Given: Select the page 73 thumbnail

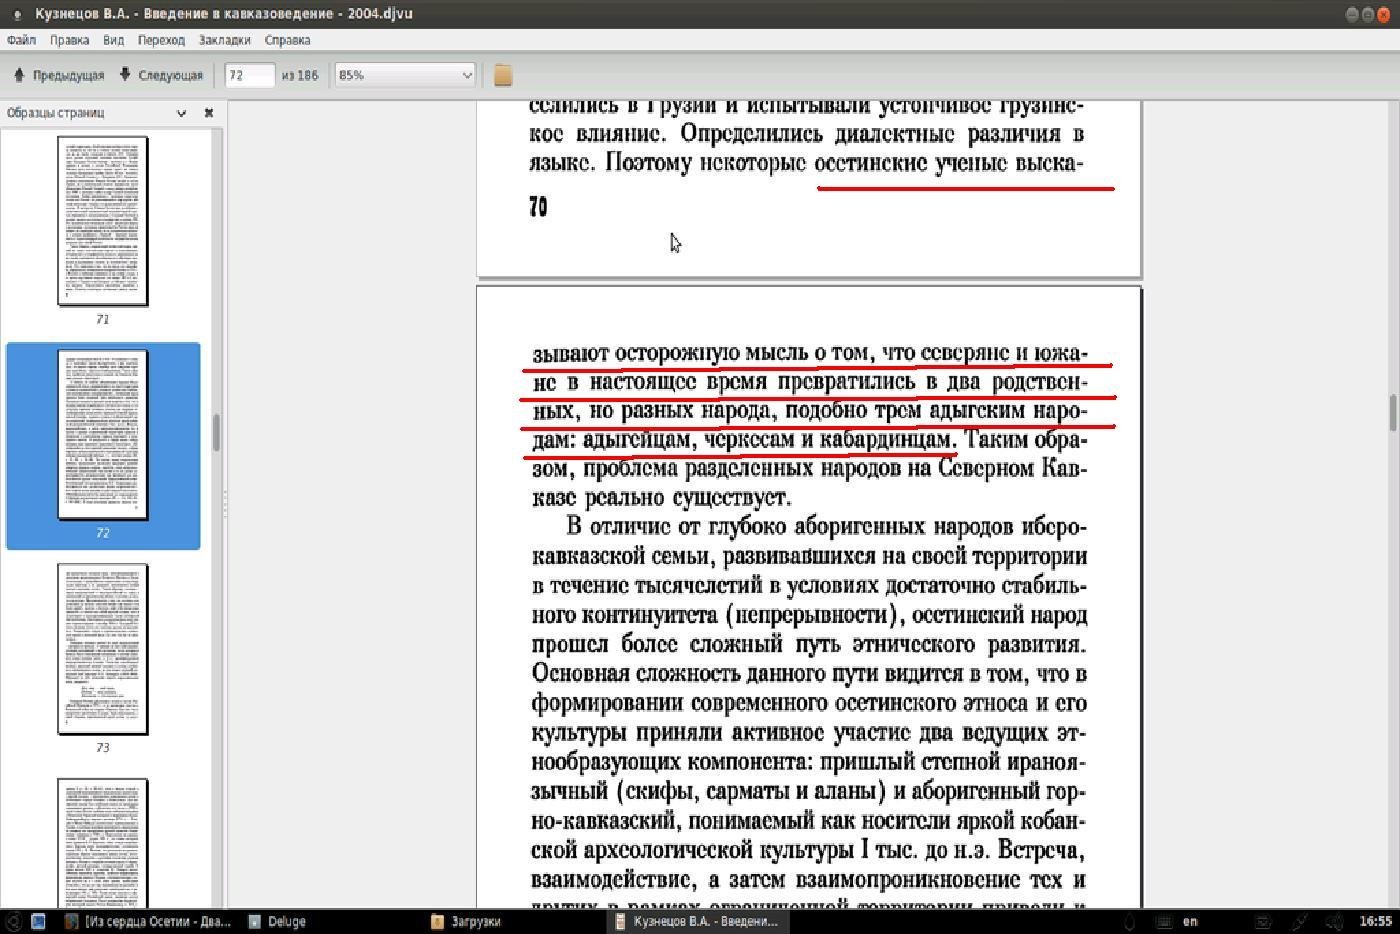Looking at the screenshot, I should coord(103,649).
